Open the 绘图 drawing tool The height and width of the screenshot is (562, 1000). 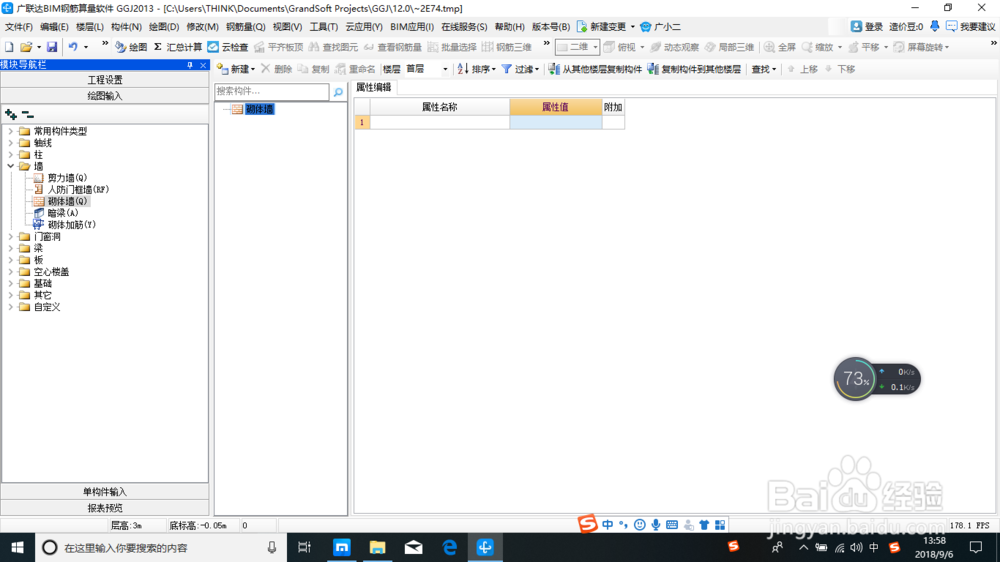(x=131, y=47)
